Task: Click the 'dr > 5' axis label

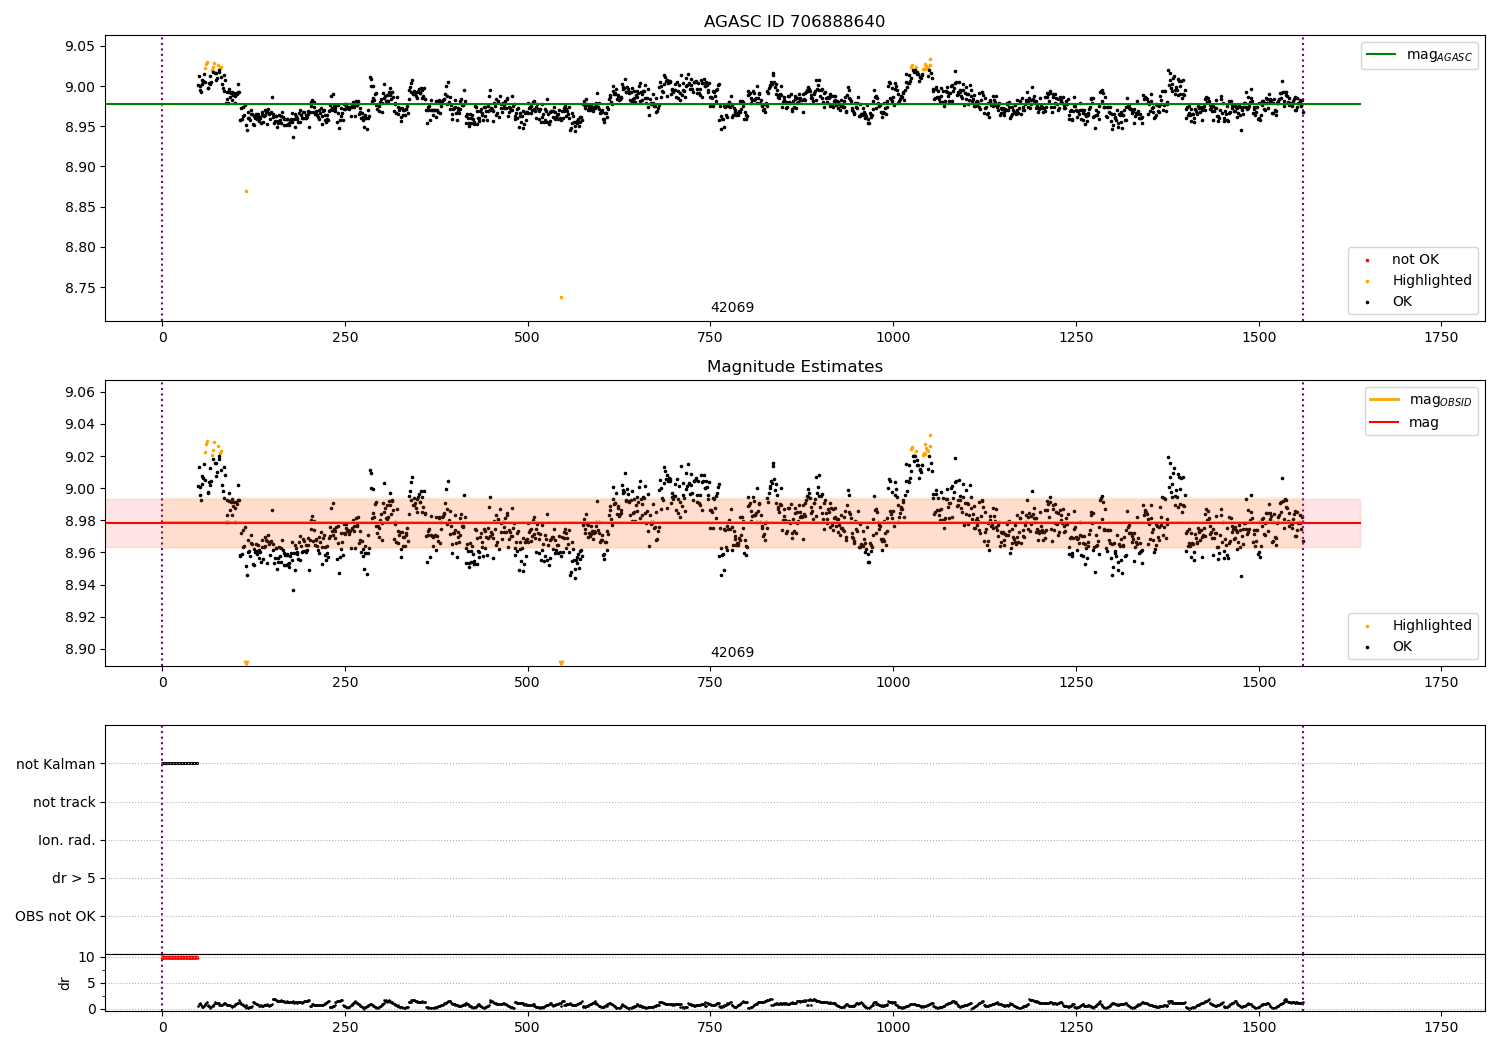Action: point(74,878)
